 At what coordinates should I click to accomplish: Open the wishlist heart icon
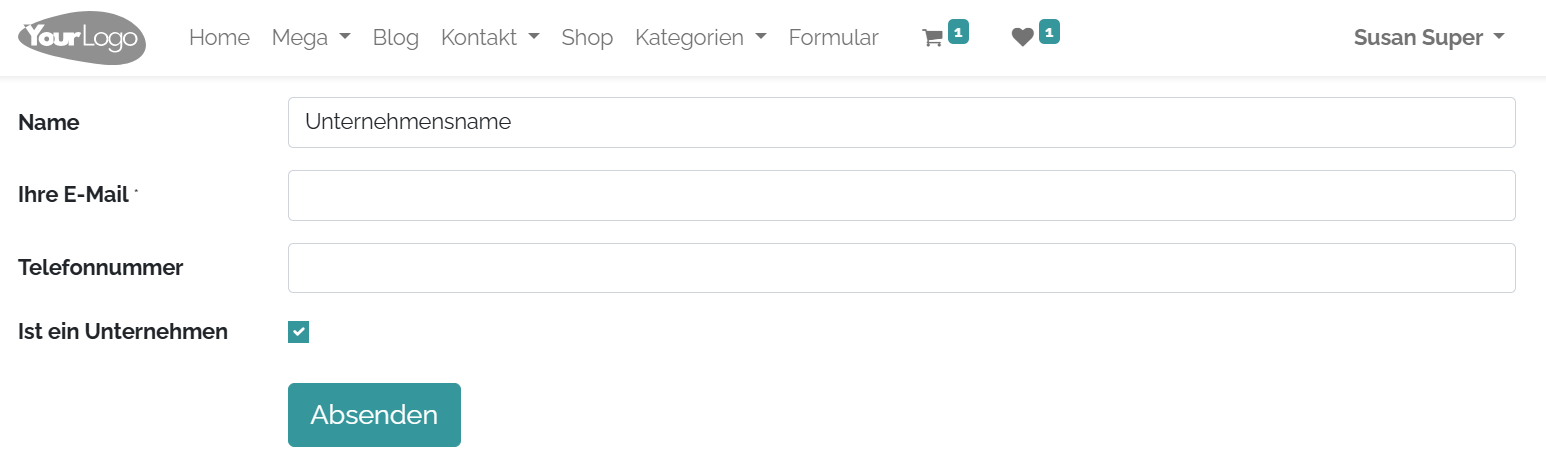pyautogui.click(x=1021, y=38)
